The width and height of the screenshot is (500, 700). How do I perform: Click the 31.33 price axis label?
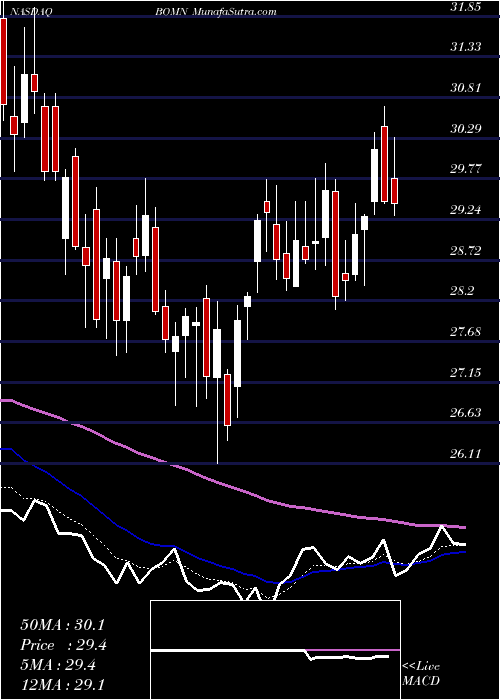[466, 46]
